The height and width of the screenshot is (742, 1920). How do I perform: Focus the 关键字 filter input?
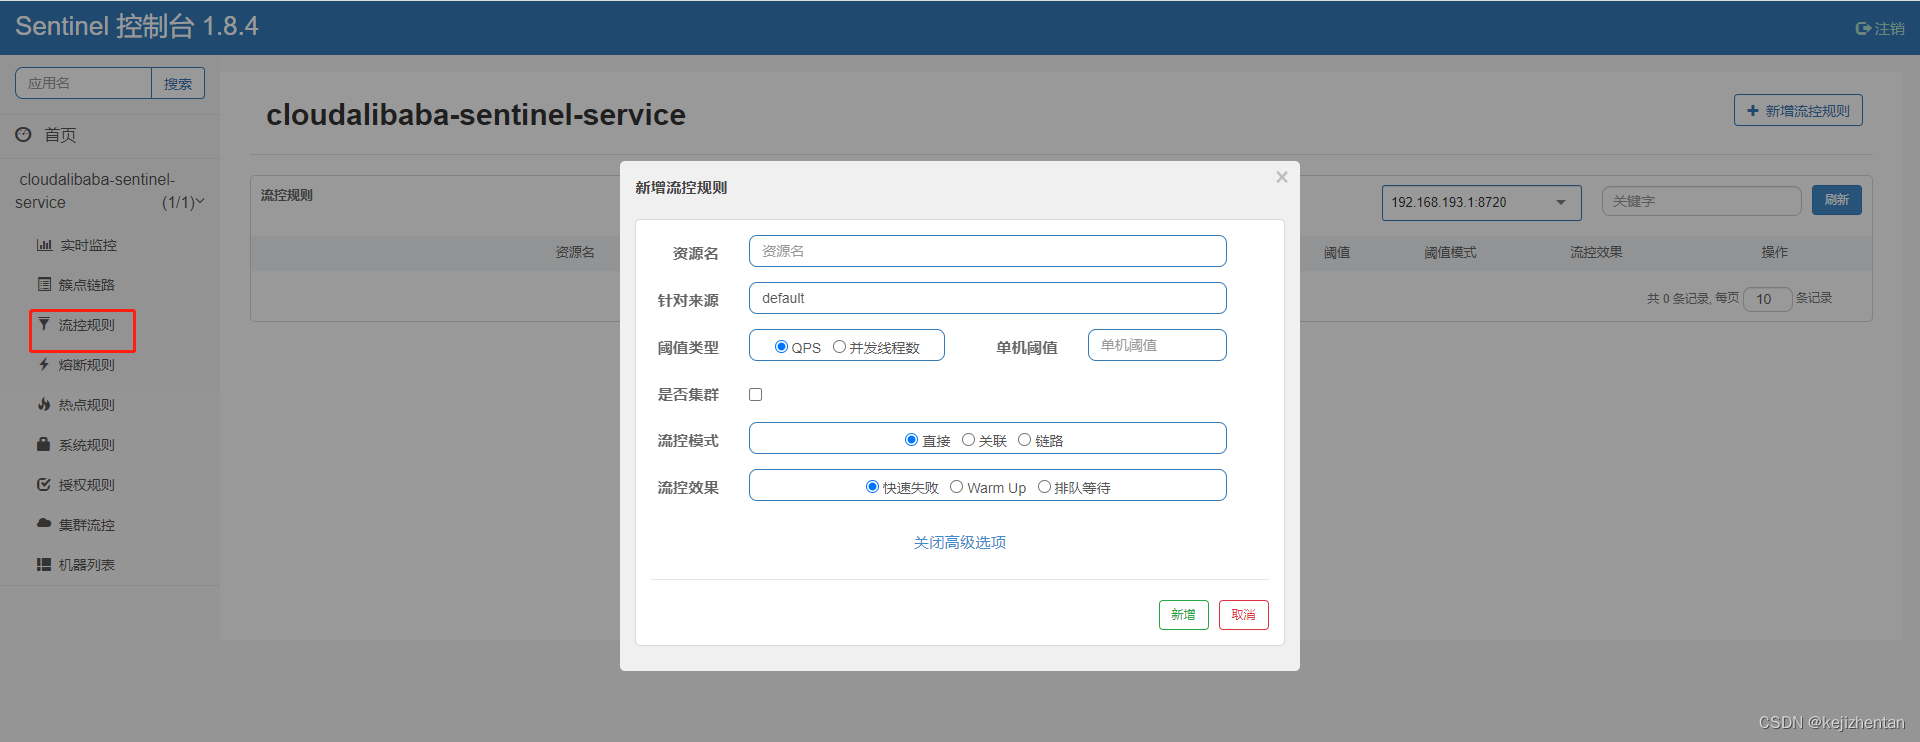click(1702, 201)
